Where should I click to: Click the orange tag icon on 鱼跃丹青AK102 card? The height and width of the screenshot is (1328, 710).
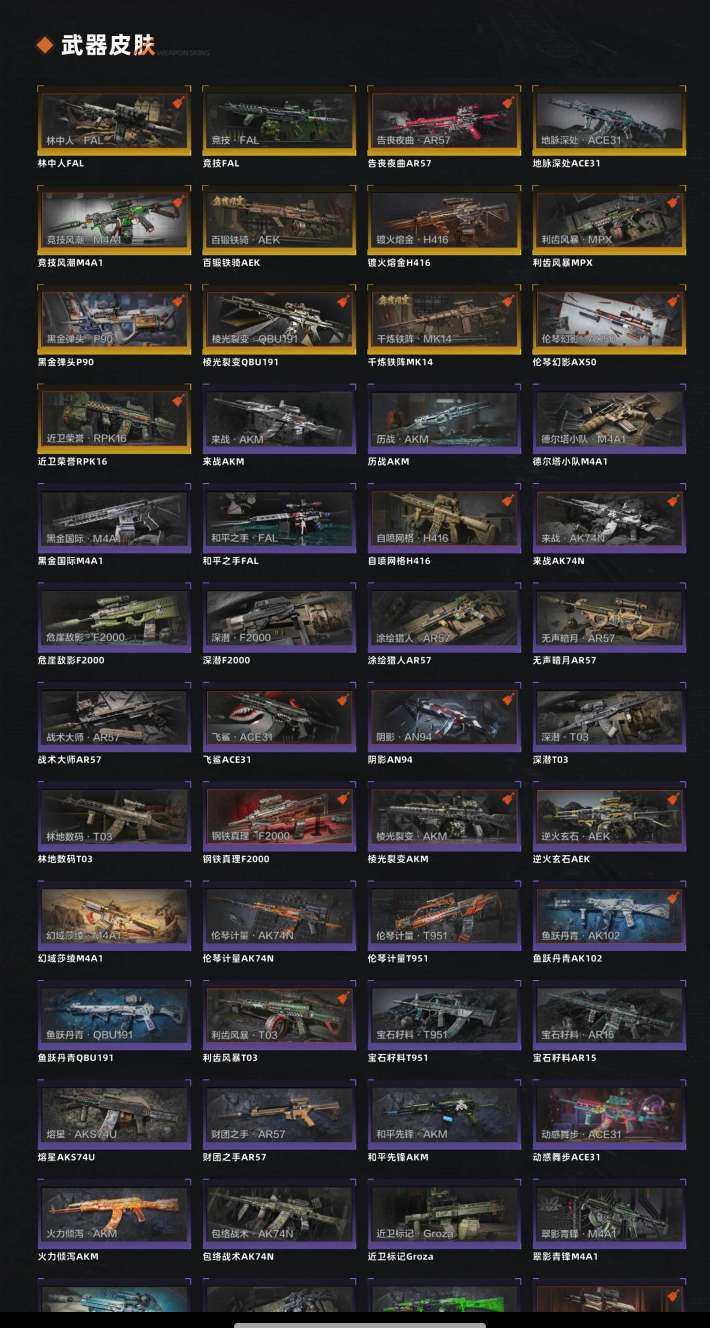pos(675,898)
